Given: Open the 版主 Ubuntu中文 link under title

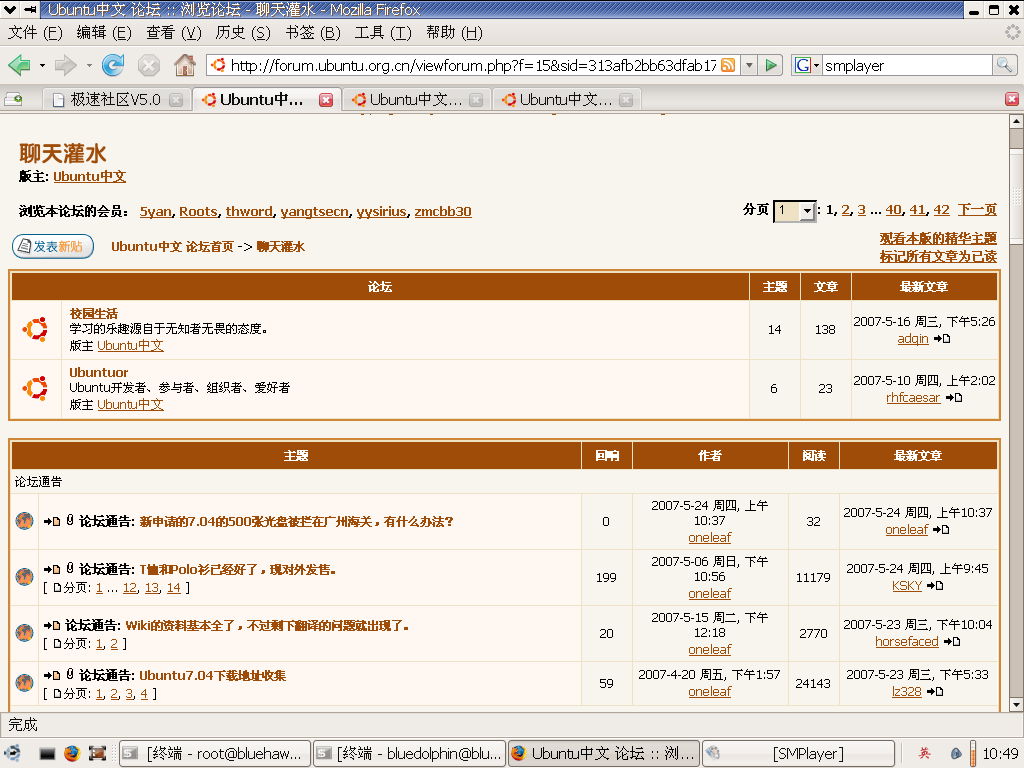Looking at the screenshot, I should (x=89, y=176).
